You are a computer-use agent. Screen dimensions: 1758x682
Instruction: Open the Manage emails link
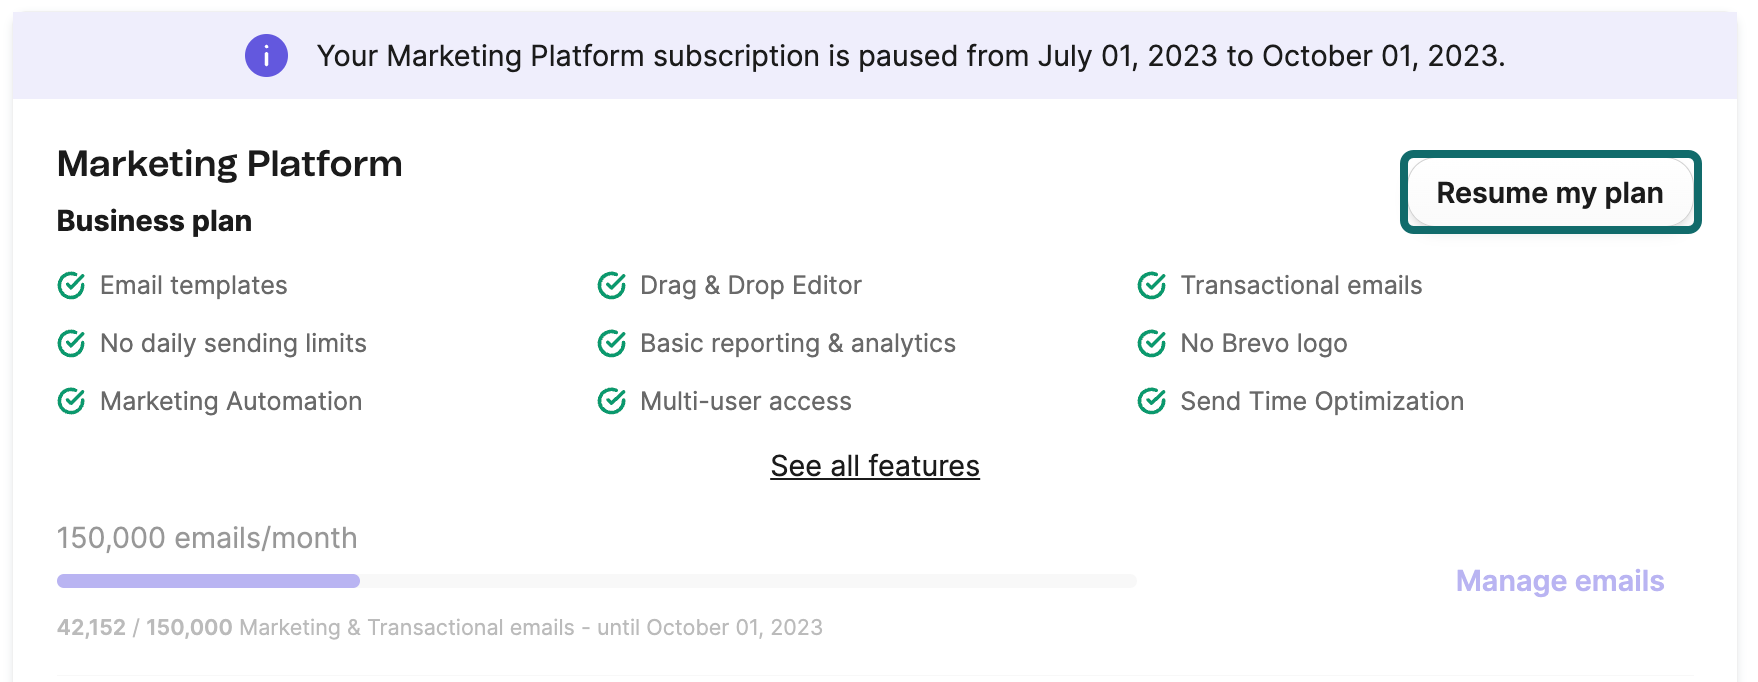click(1560, 581)
